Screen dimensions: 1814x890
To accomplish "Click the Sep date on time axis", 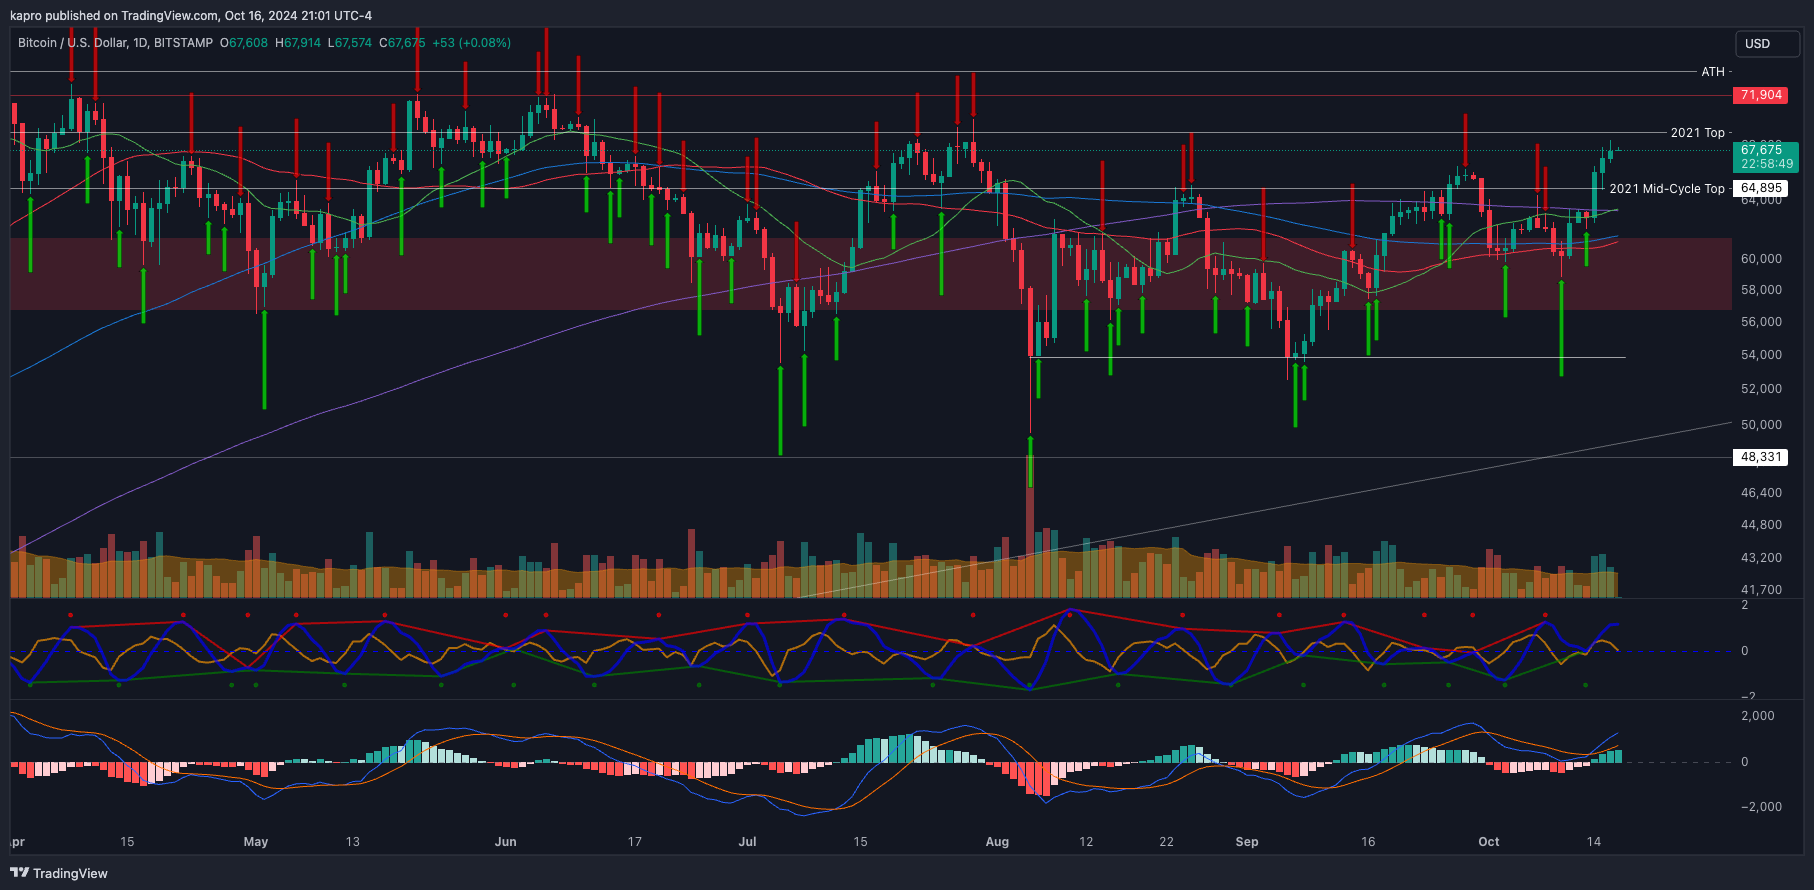I will point(1247,842).
